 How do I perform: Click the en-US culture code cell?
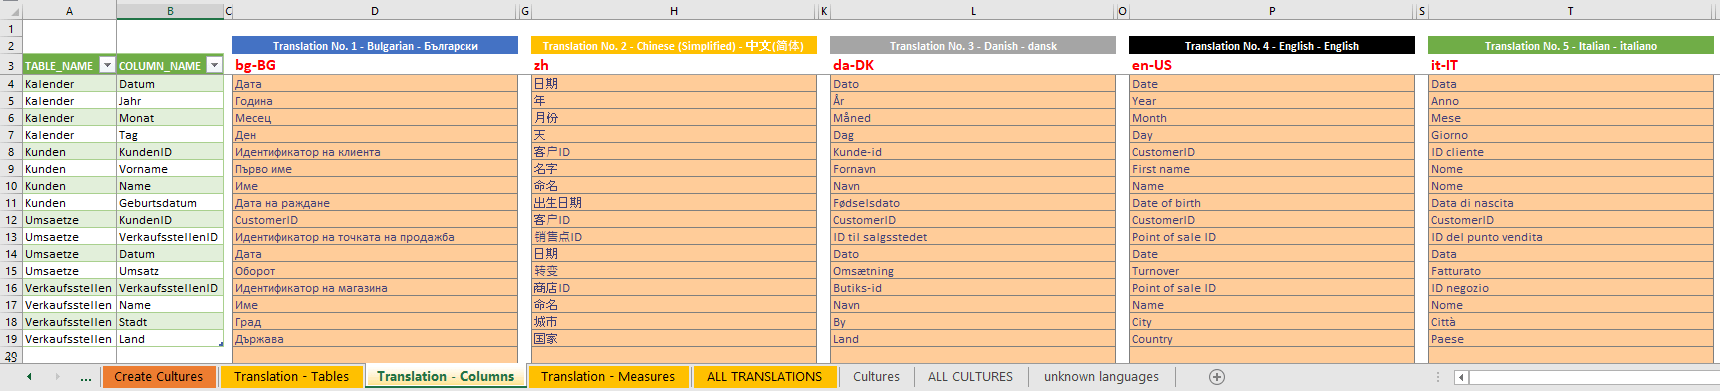click(x=1272, y=65)
